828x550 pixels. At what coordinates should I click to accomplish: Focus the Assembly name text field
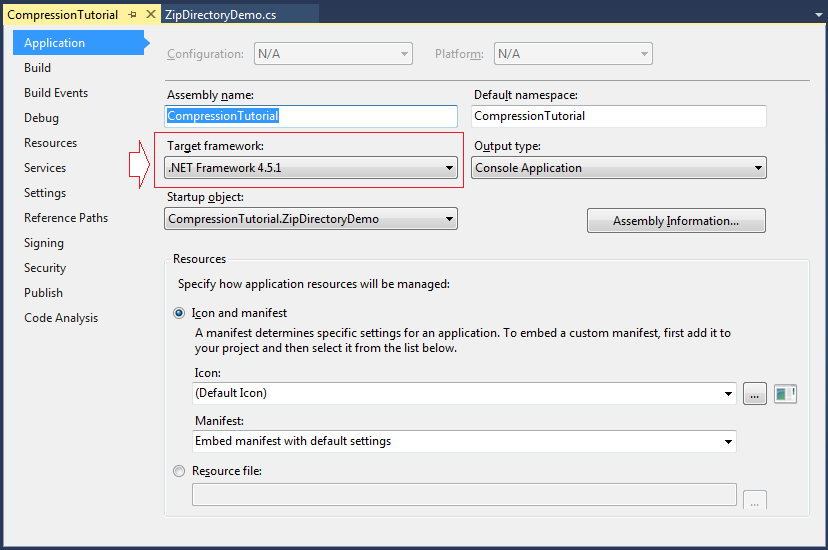pos(311,116)
